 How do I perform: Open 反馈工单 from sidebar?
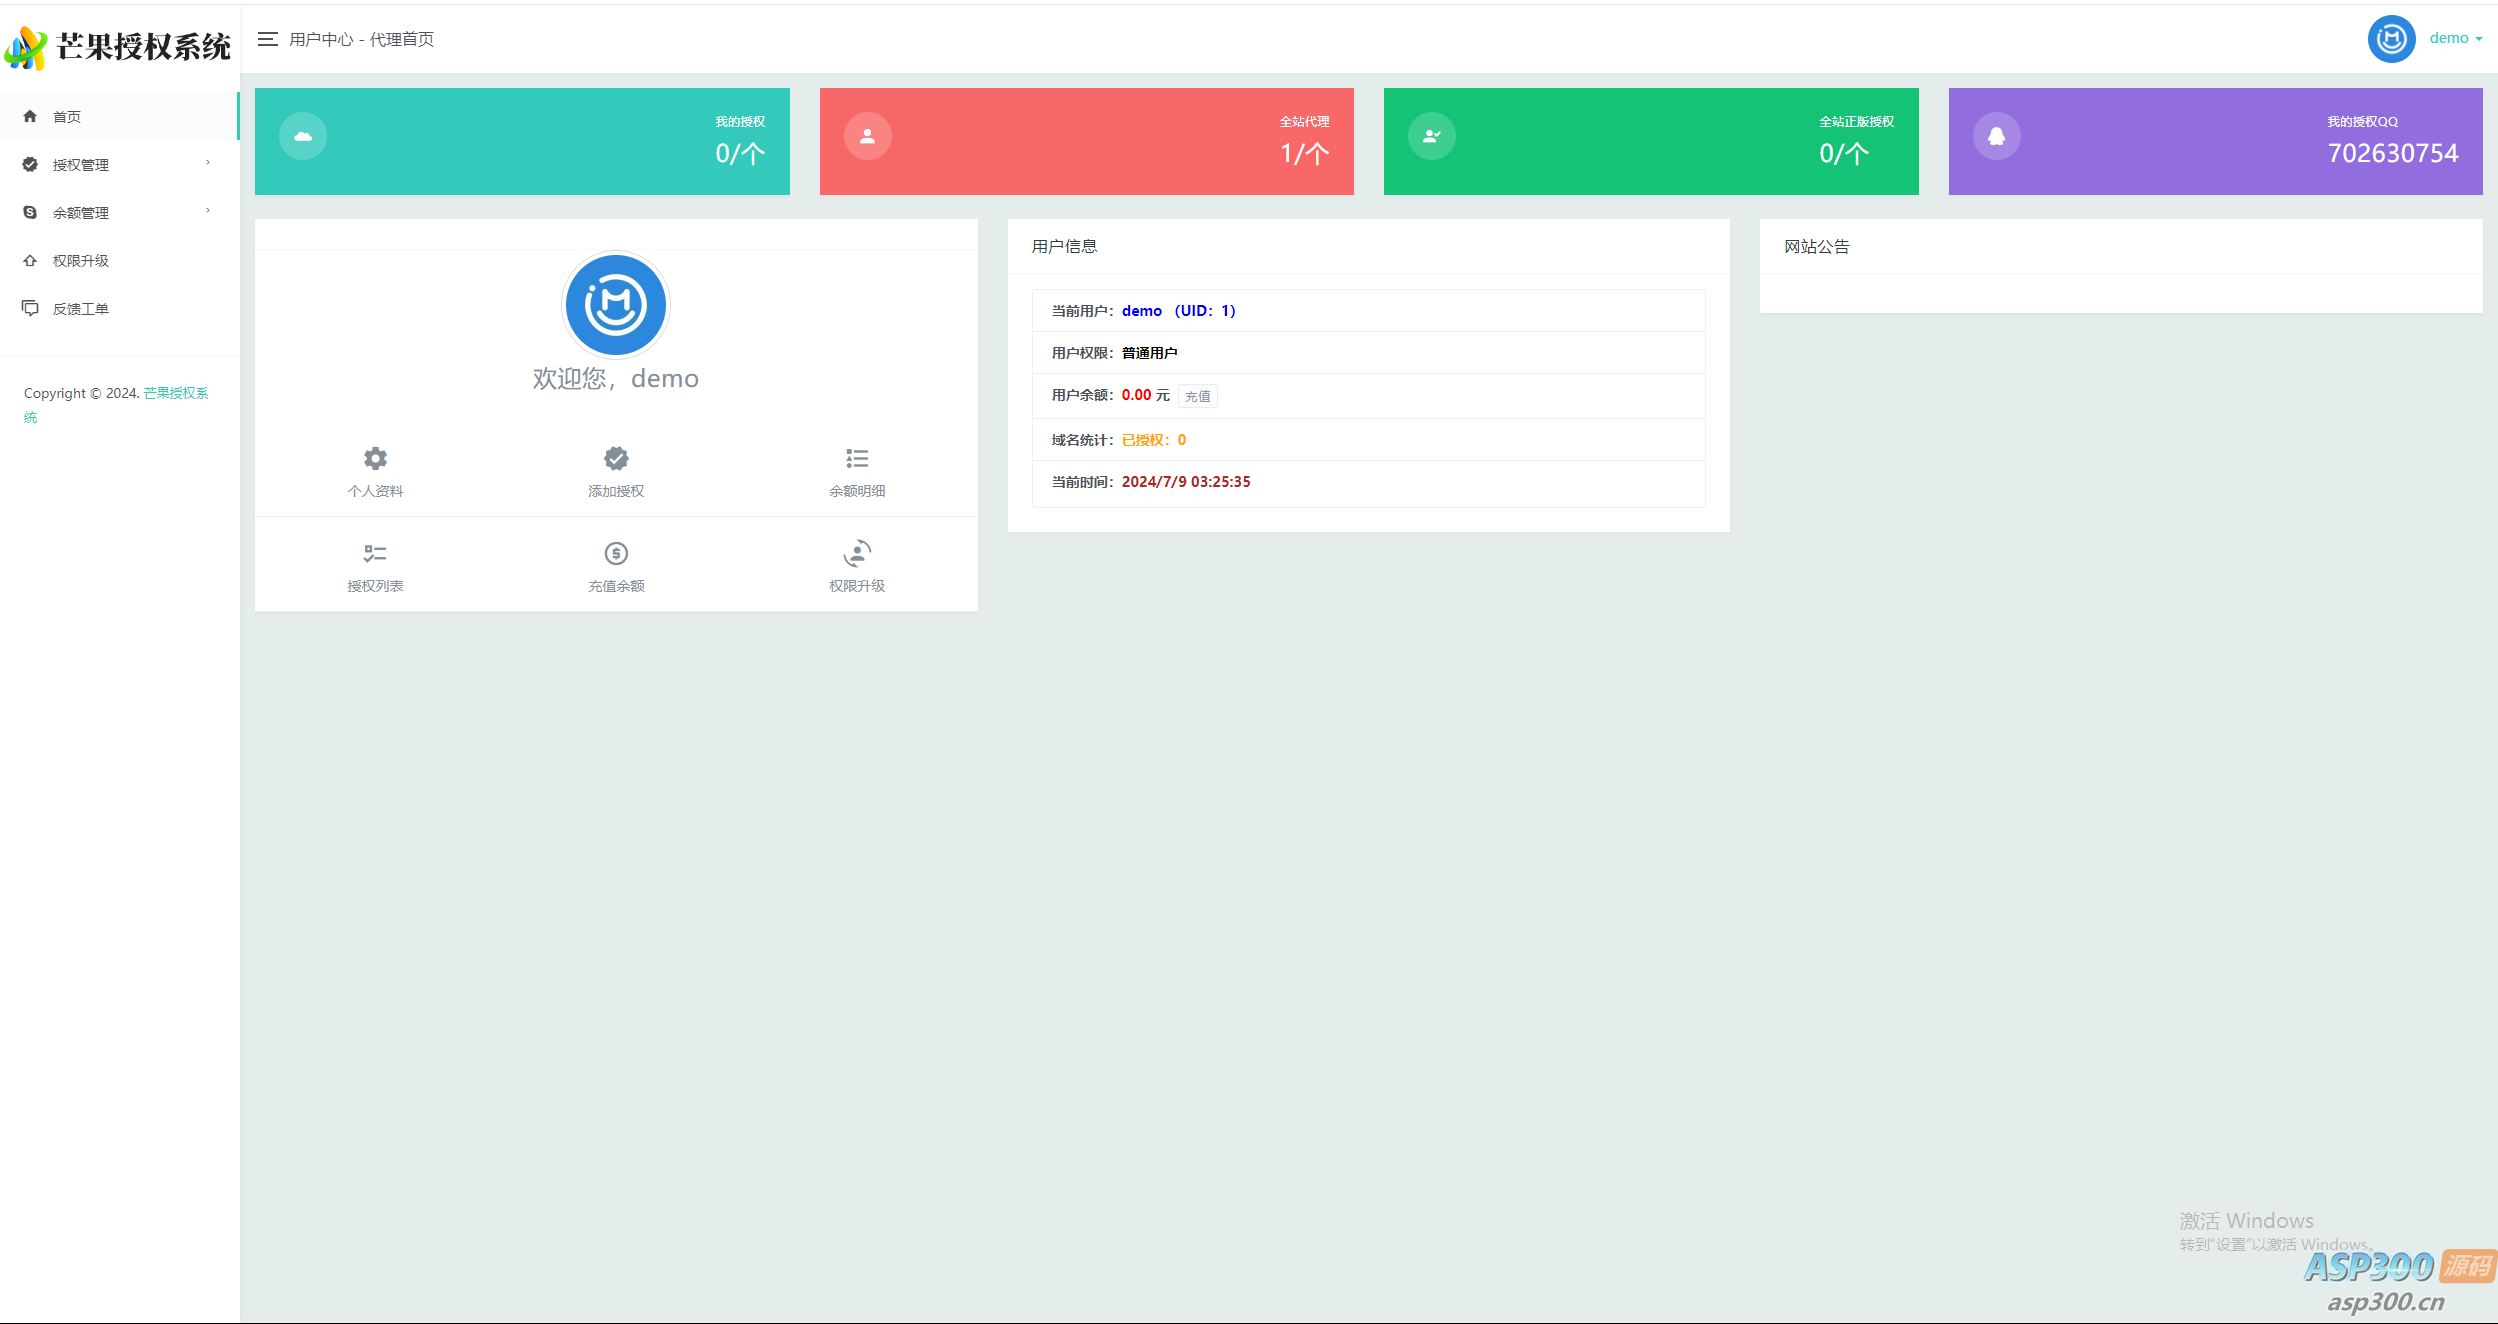81,309
